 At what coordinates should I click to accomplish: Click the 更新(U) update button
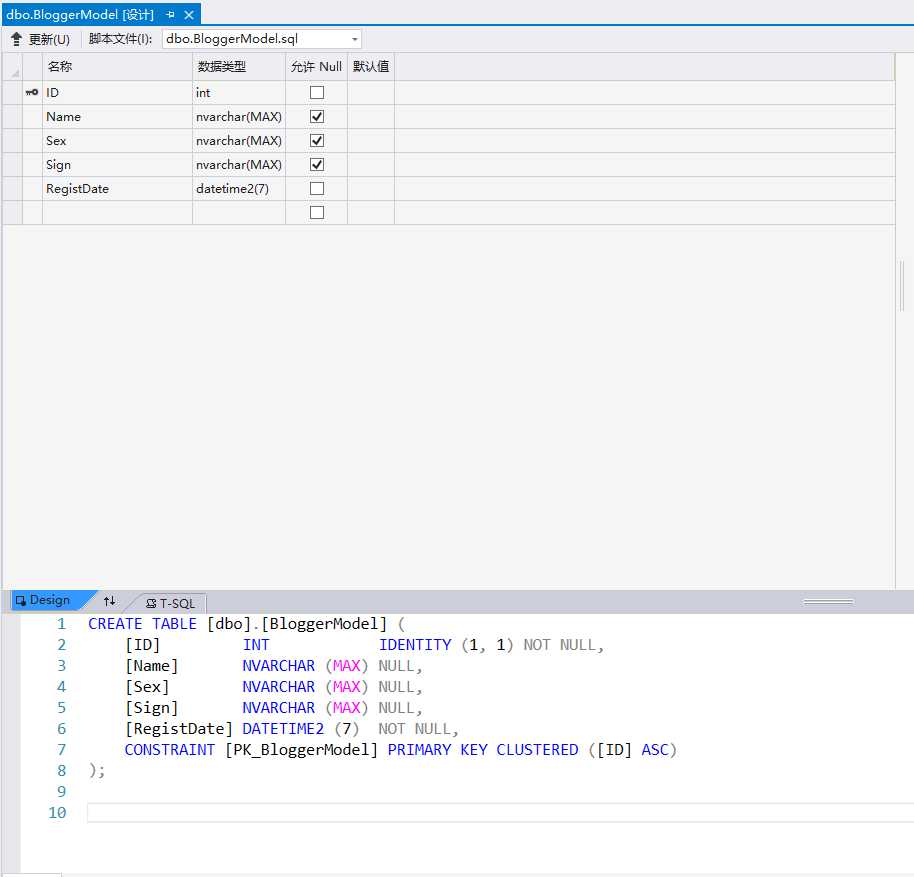click(41, 39)
